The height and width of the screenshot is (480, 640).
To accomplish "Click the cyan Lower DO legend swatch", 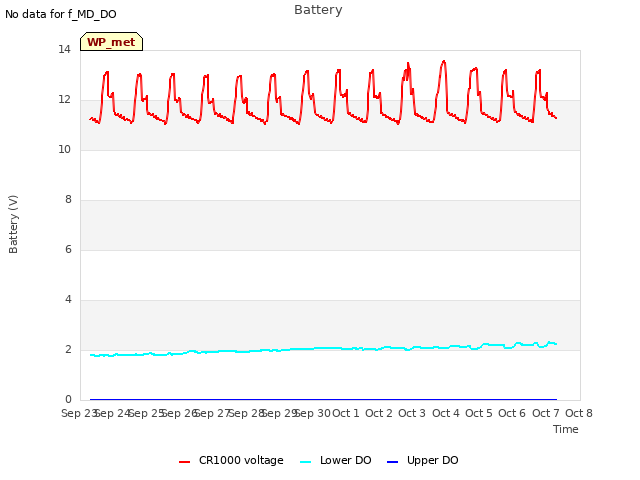I will [x=305, y=462].
